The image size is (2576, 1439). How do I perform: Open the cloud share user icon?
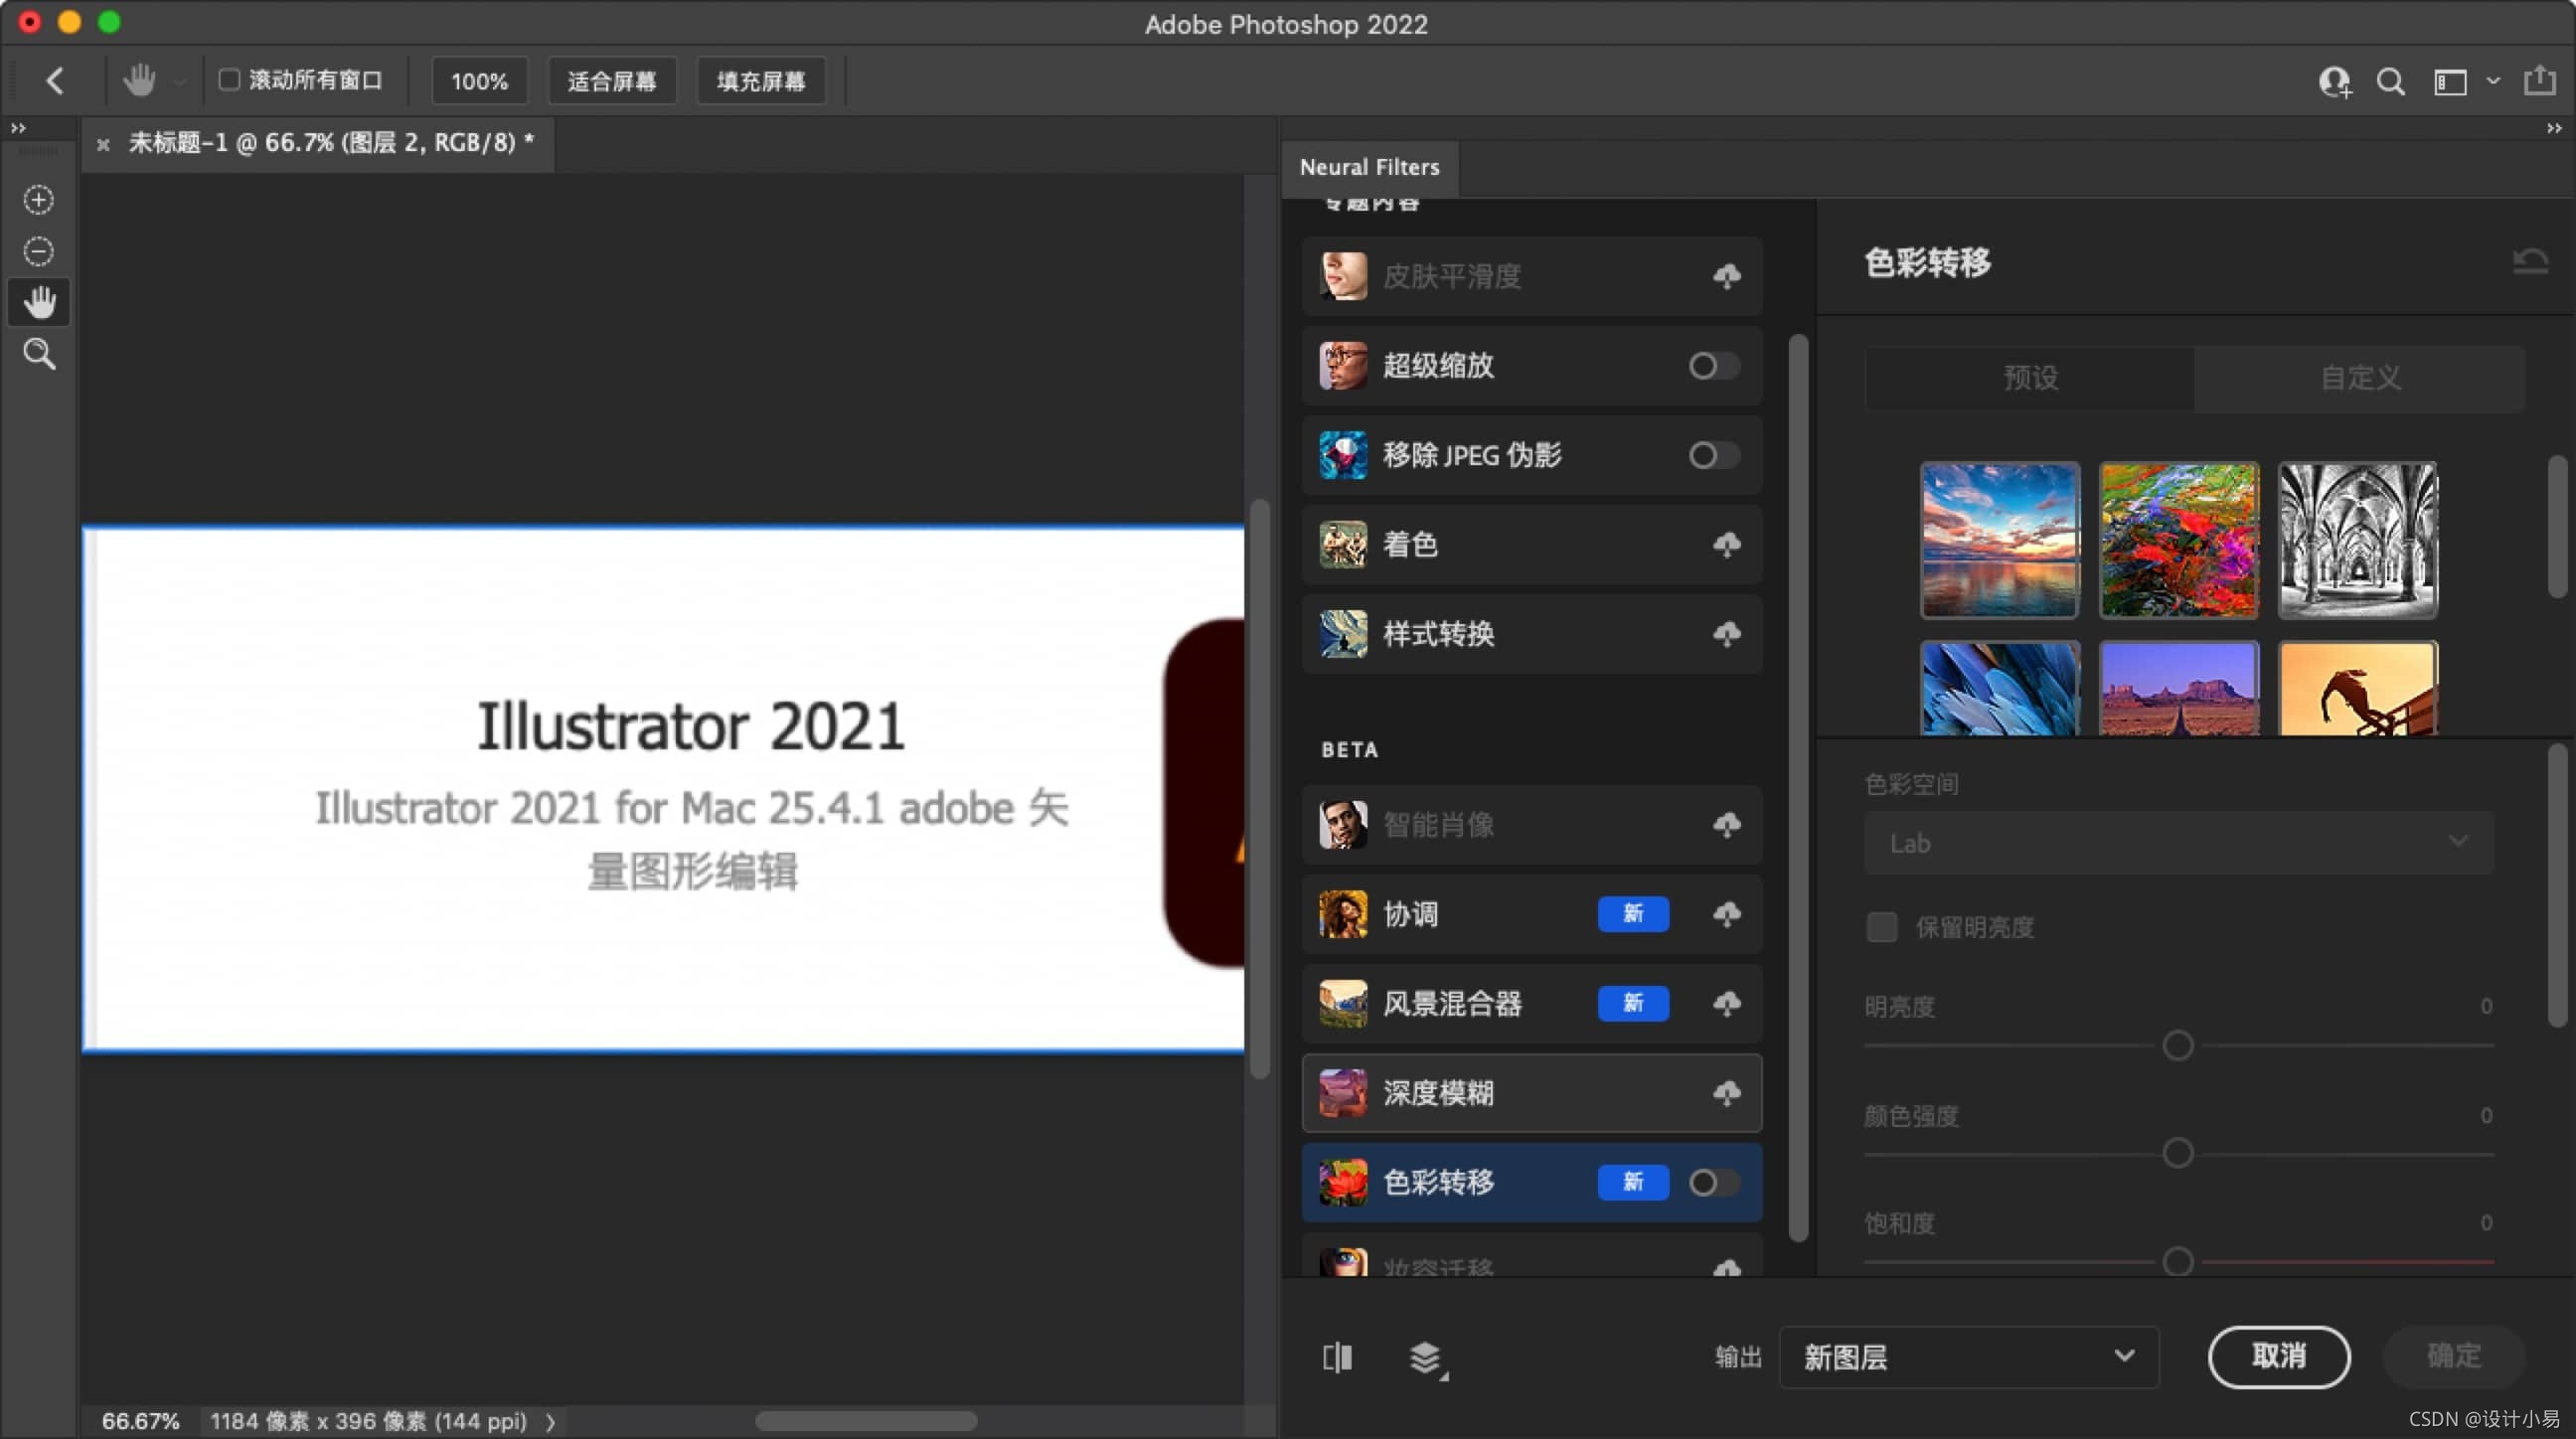click(x=2335, y=82)
